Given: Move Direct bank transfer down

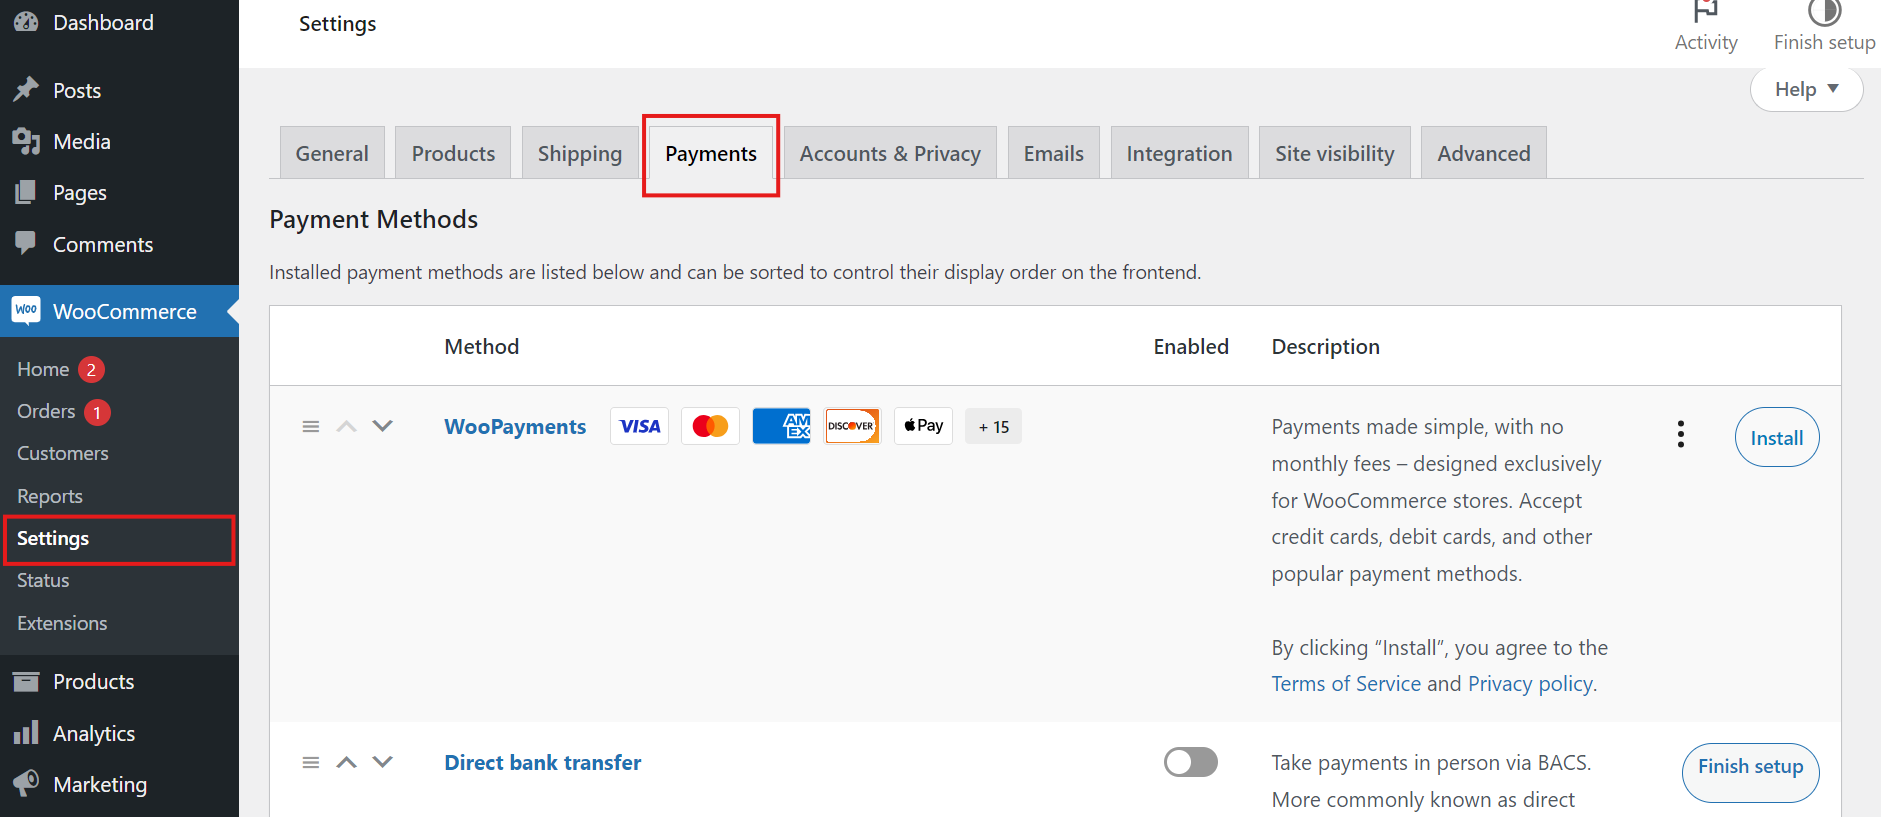Looking at the screenshot, I should click(x=383, y=762).
